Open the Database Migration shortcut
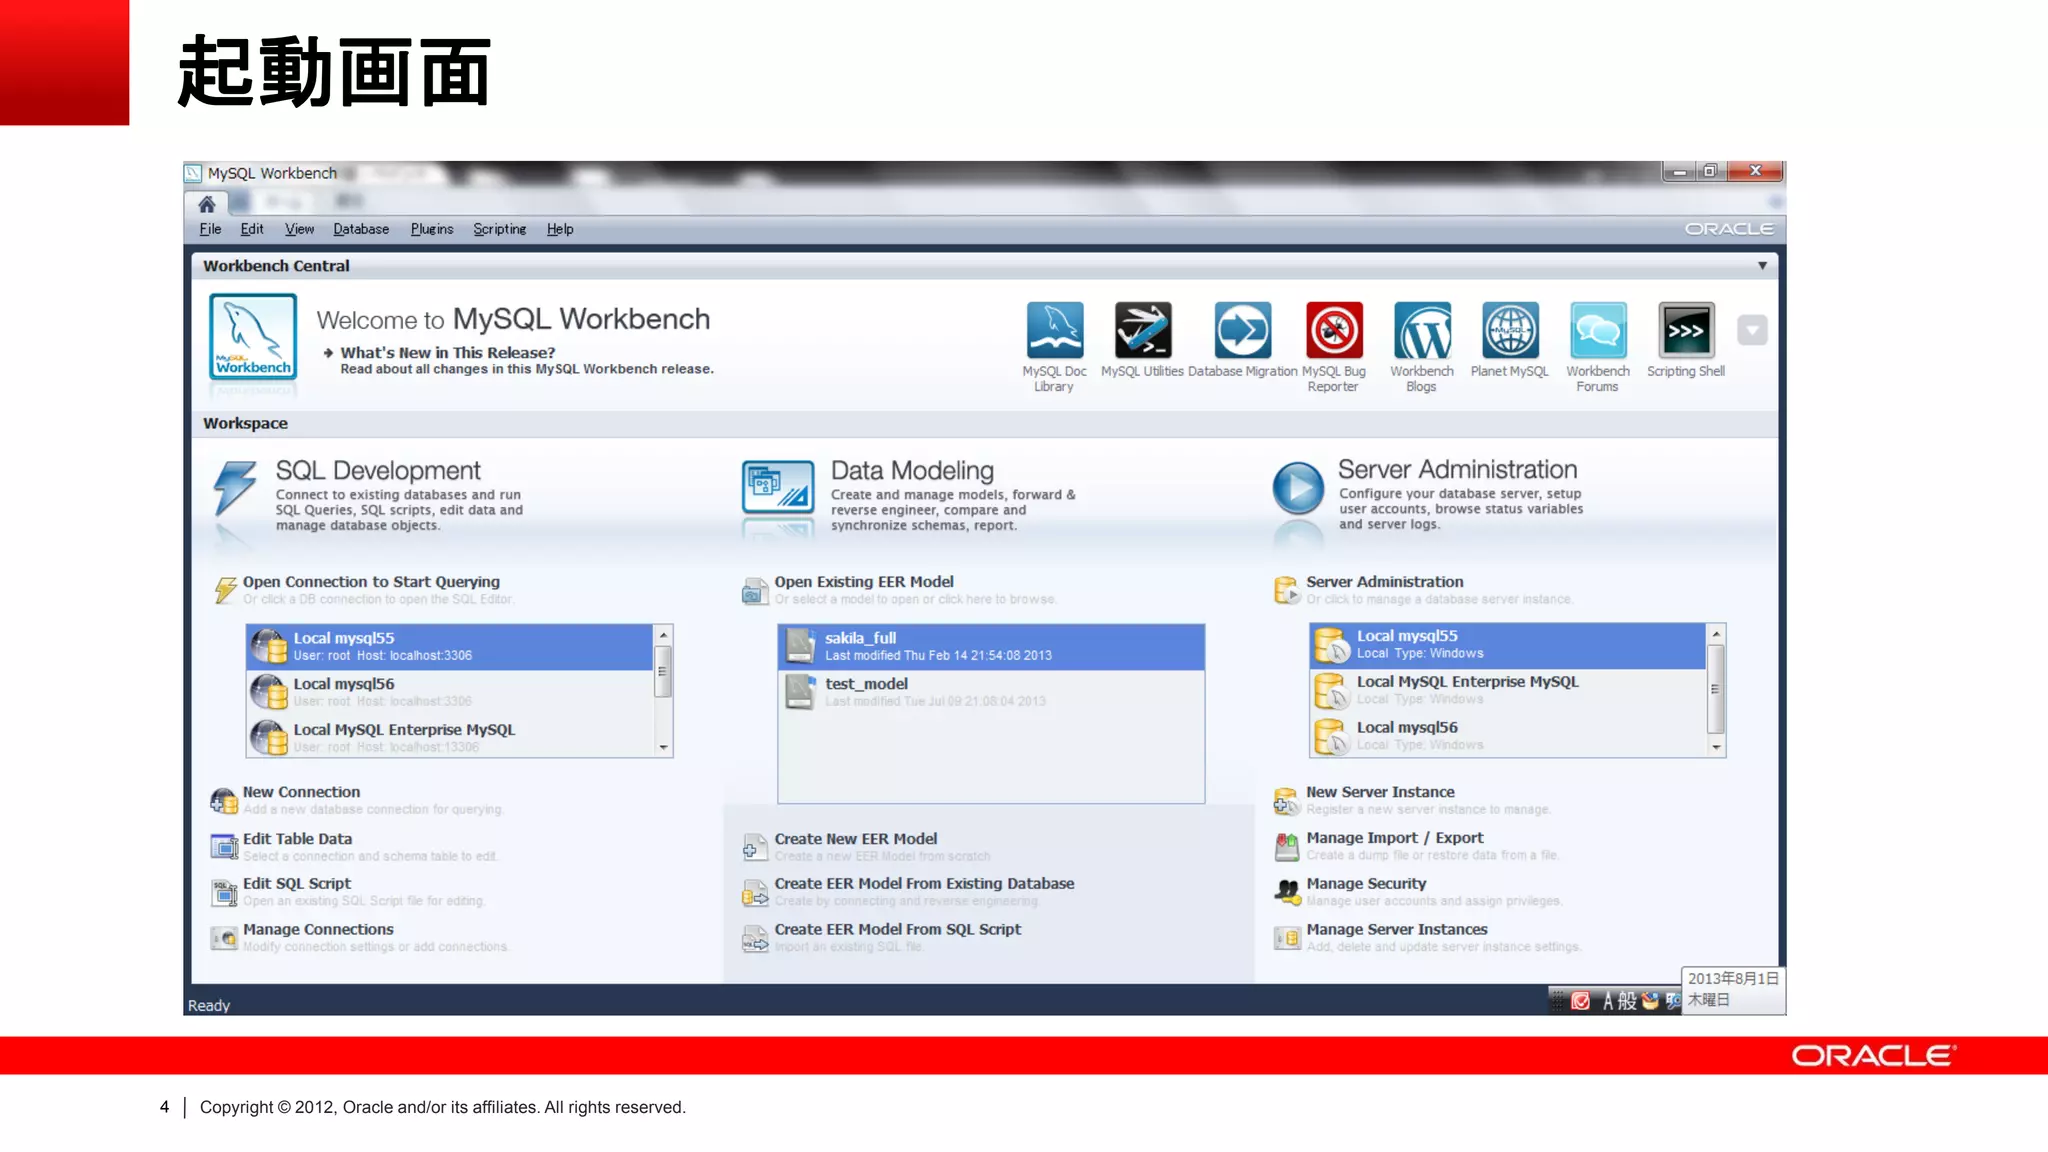This screenshot has height=1152, width=2048. (x=1243, y=330)
